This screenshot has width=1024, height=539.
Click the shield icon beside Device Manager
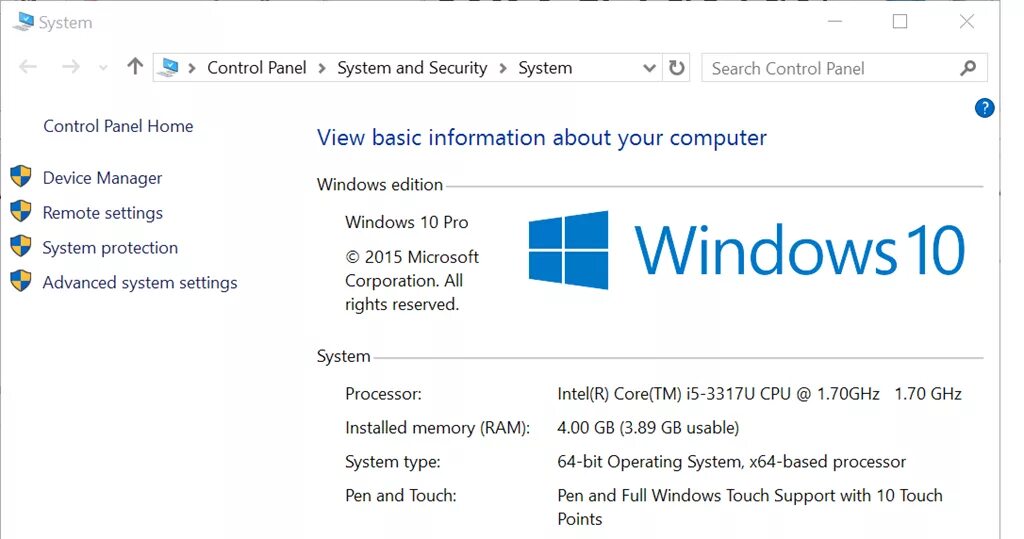(x=21, y=177)
